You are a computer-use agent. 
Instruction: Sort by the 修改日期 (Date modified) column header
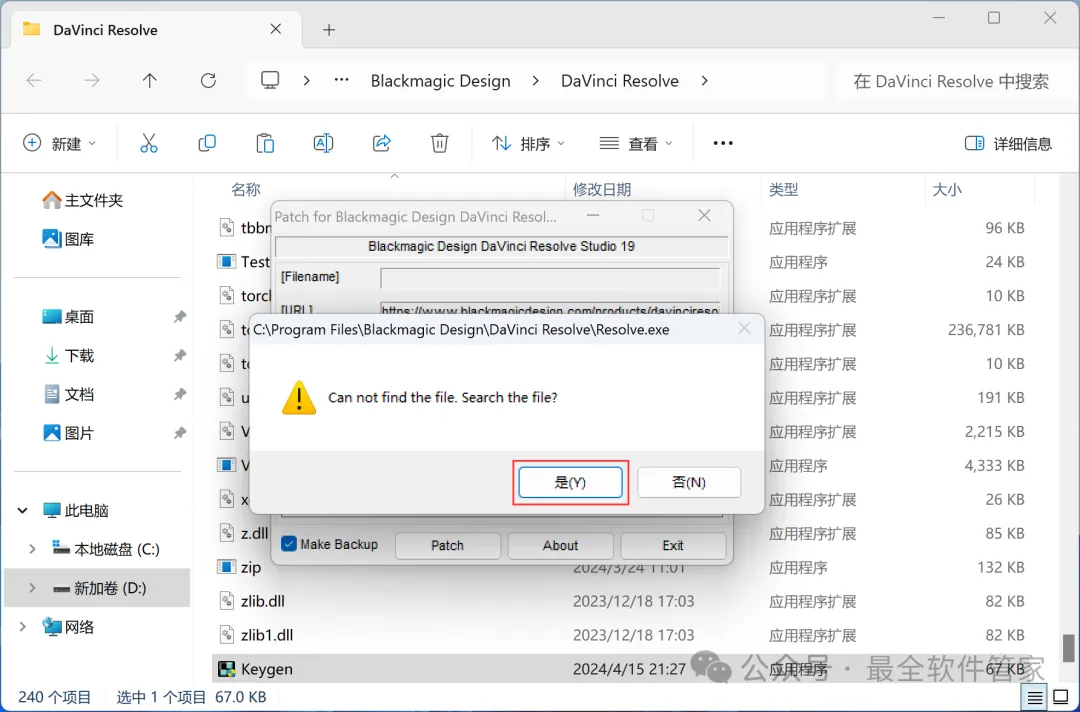(602, 189)
